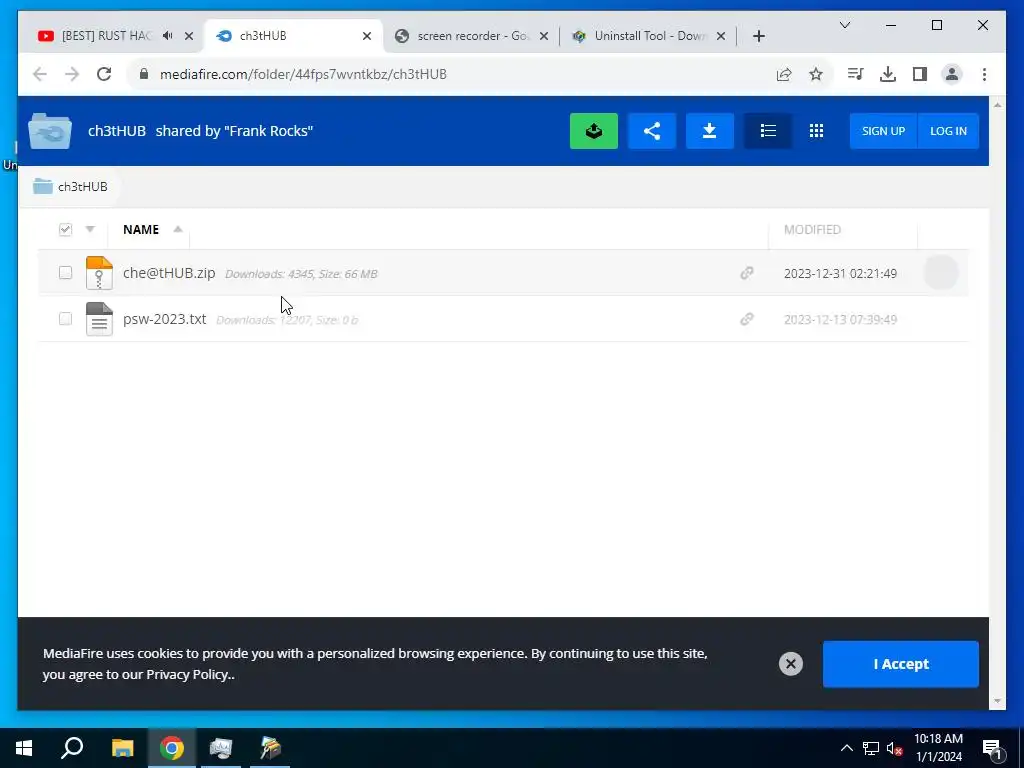Click the MediaFire folder logo icon
The height and width of the screenshot is (768, 1024).
pos(50,131)
